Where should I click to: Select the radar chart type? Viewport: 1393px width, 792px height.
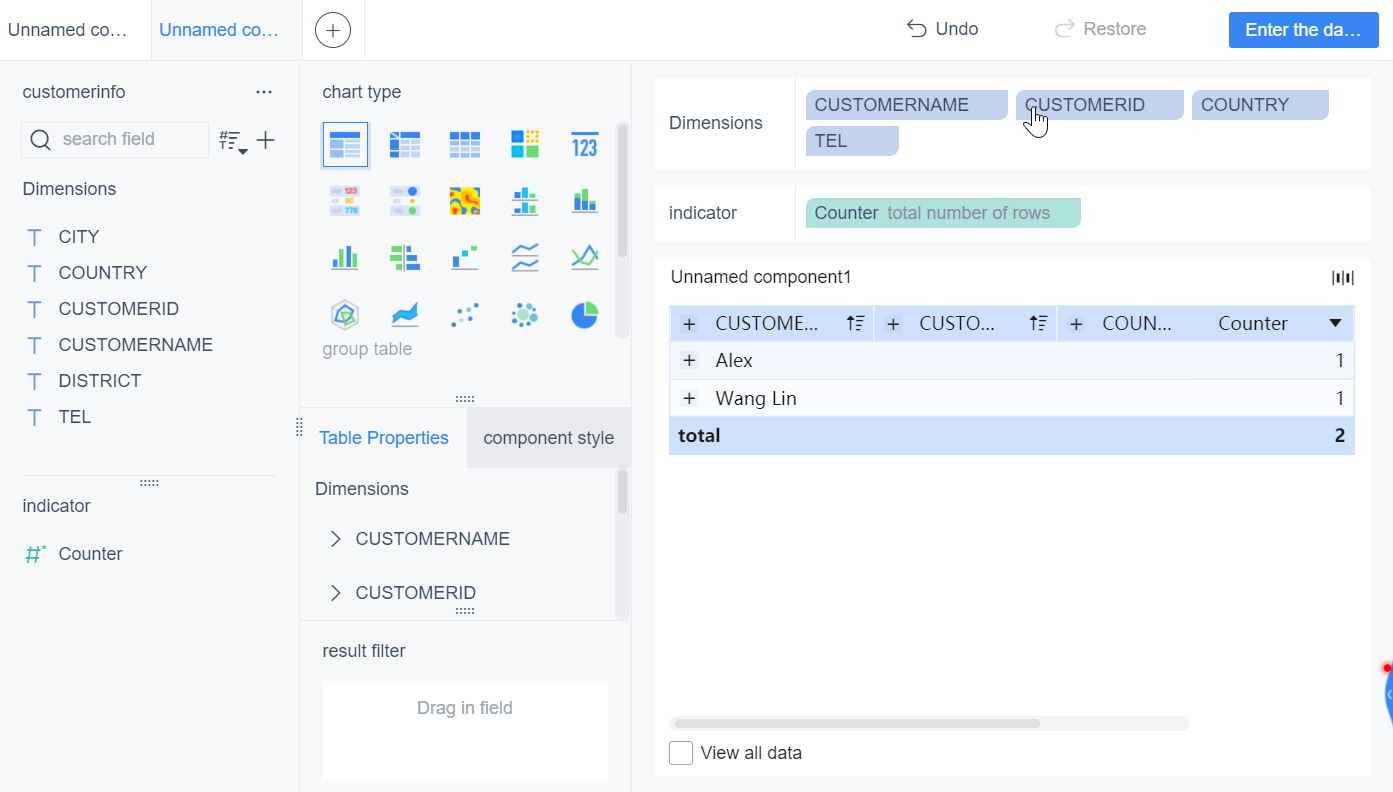(x=345, y=314)
